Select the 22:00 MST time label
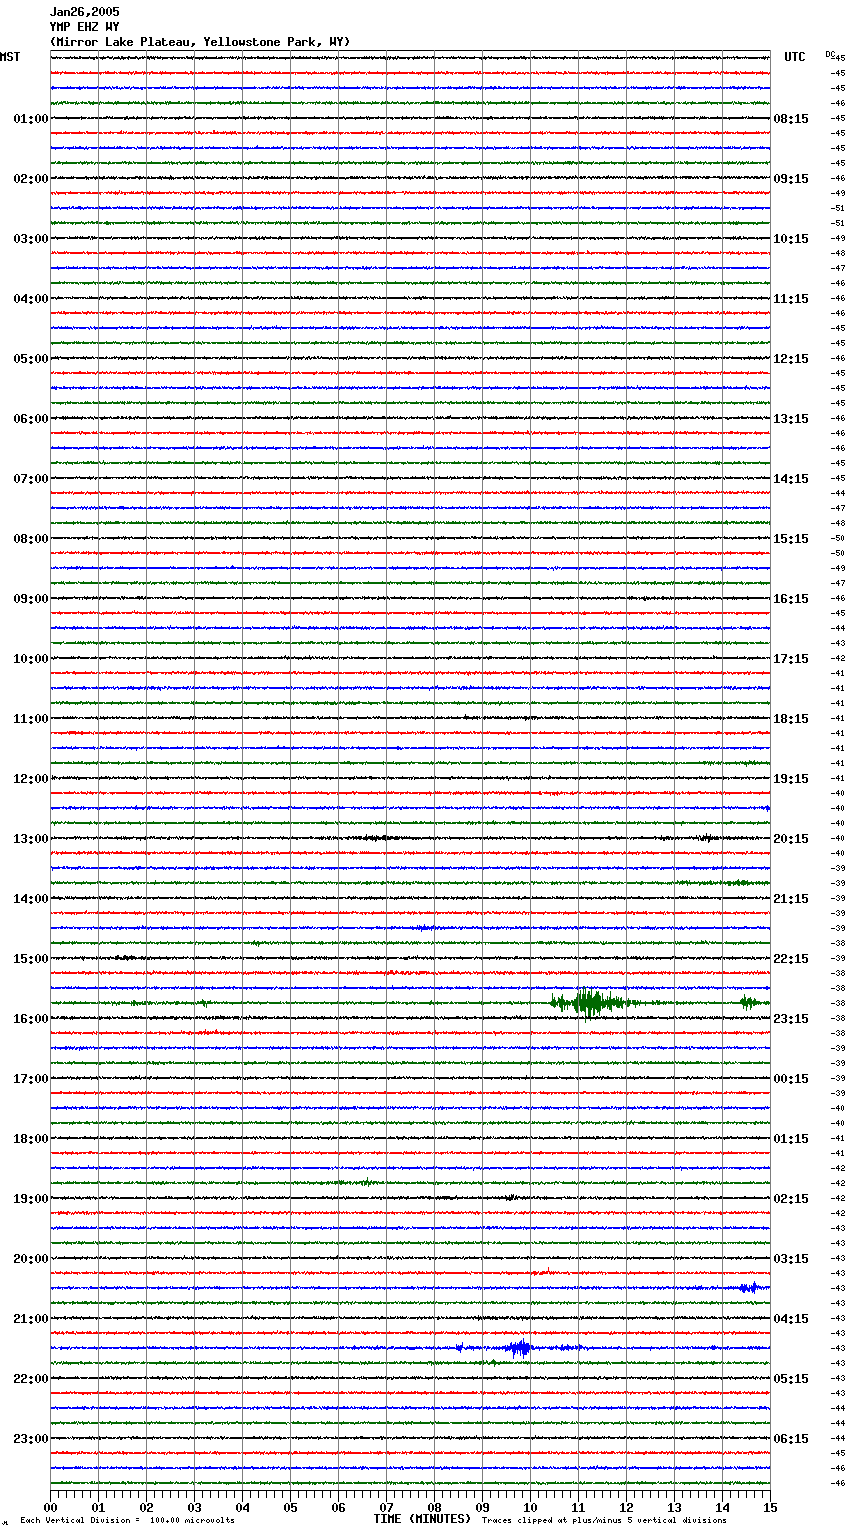The height and width of the screenshot is (1534, 850). [31, 1379]
